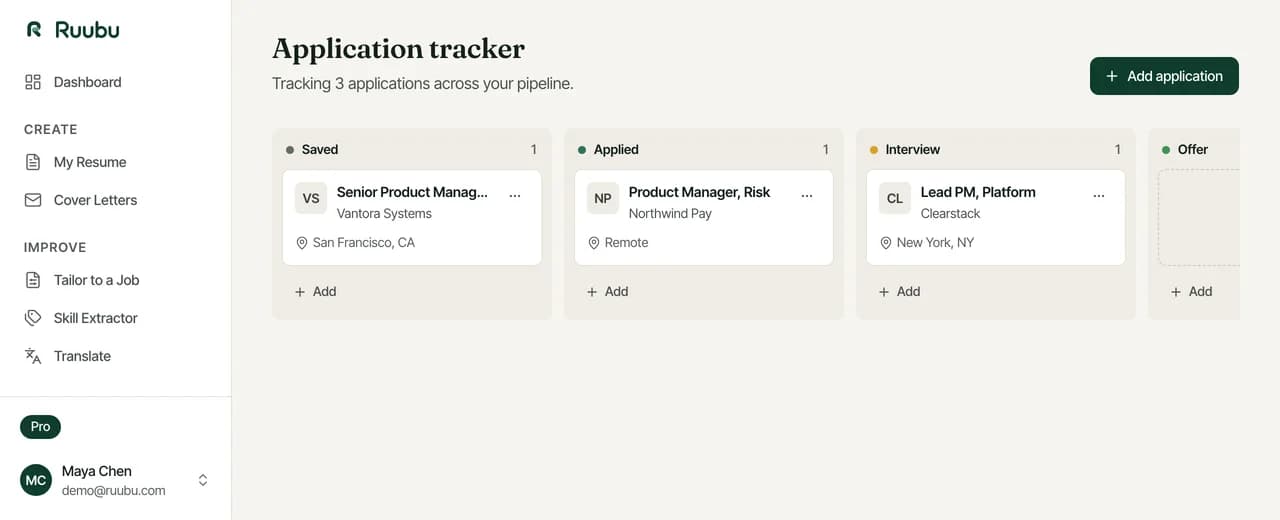This screenshot has width=1280, height=520.
Task: Click the Saved column heading
Action: pyautogui.click(x=320, y=150)
